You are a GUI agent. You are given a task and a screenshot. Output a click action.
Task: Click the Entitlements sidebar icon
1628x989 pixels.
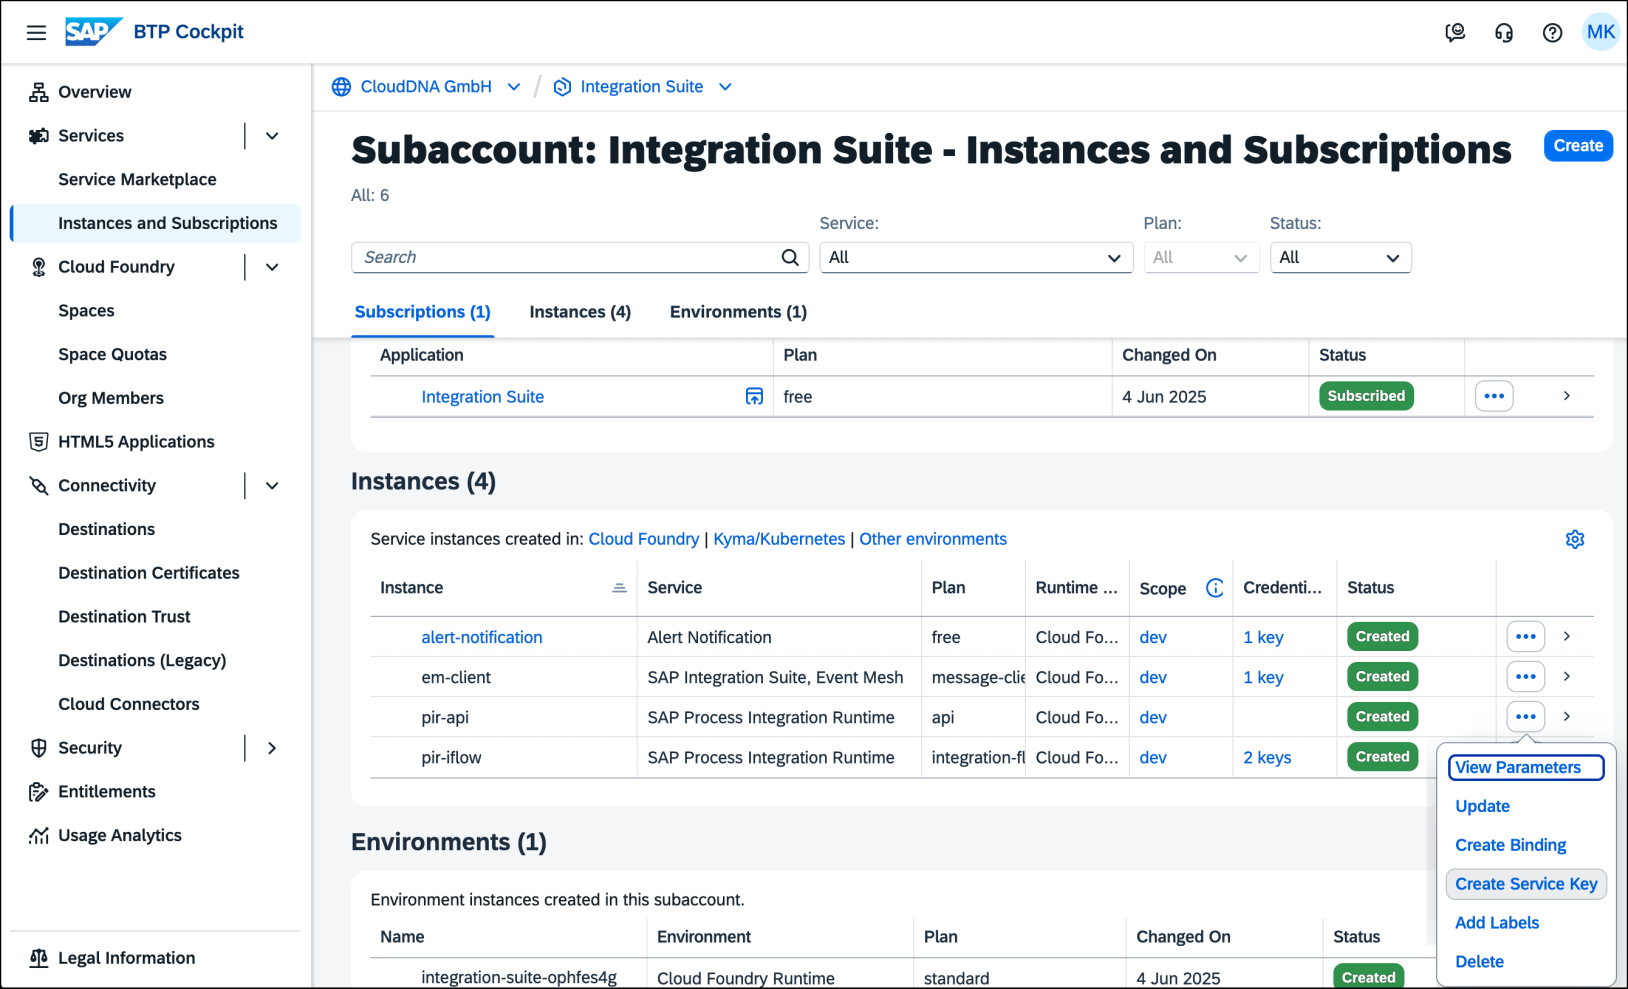(38, 792)
